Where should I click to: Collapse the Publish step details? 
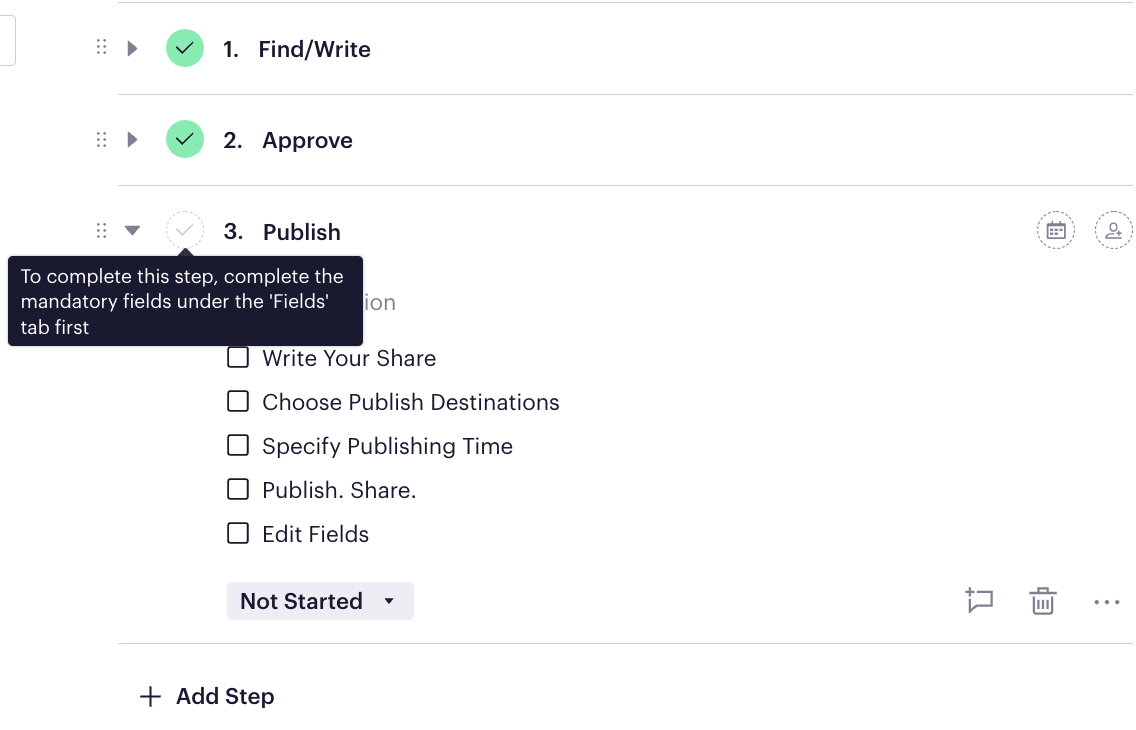pyautogui.click(x=133, y=230)
